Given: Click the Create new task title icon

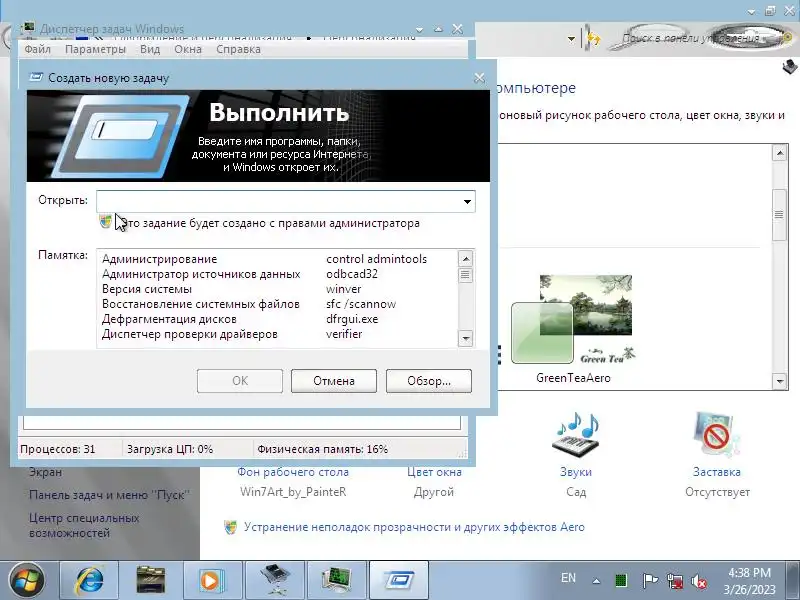Looking at the screenshot, I should pyautogui.click(x=36, y=78).
